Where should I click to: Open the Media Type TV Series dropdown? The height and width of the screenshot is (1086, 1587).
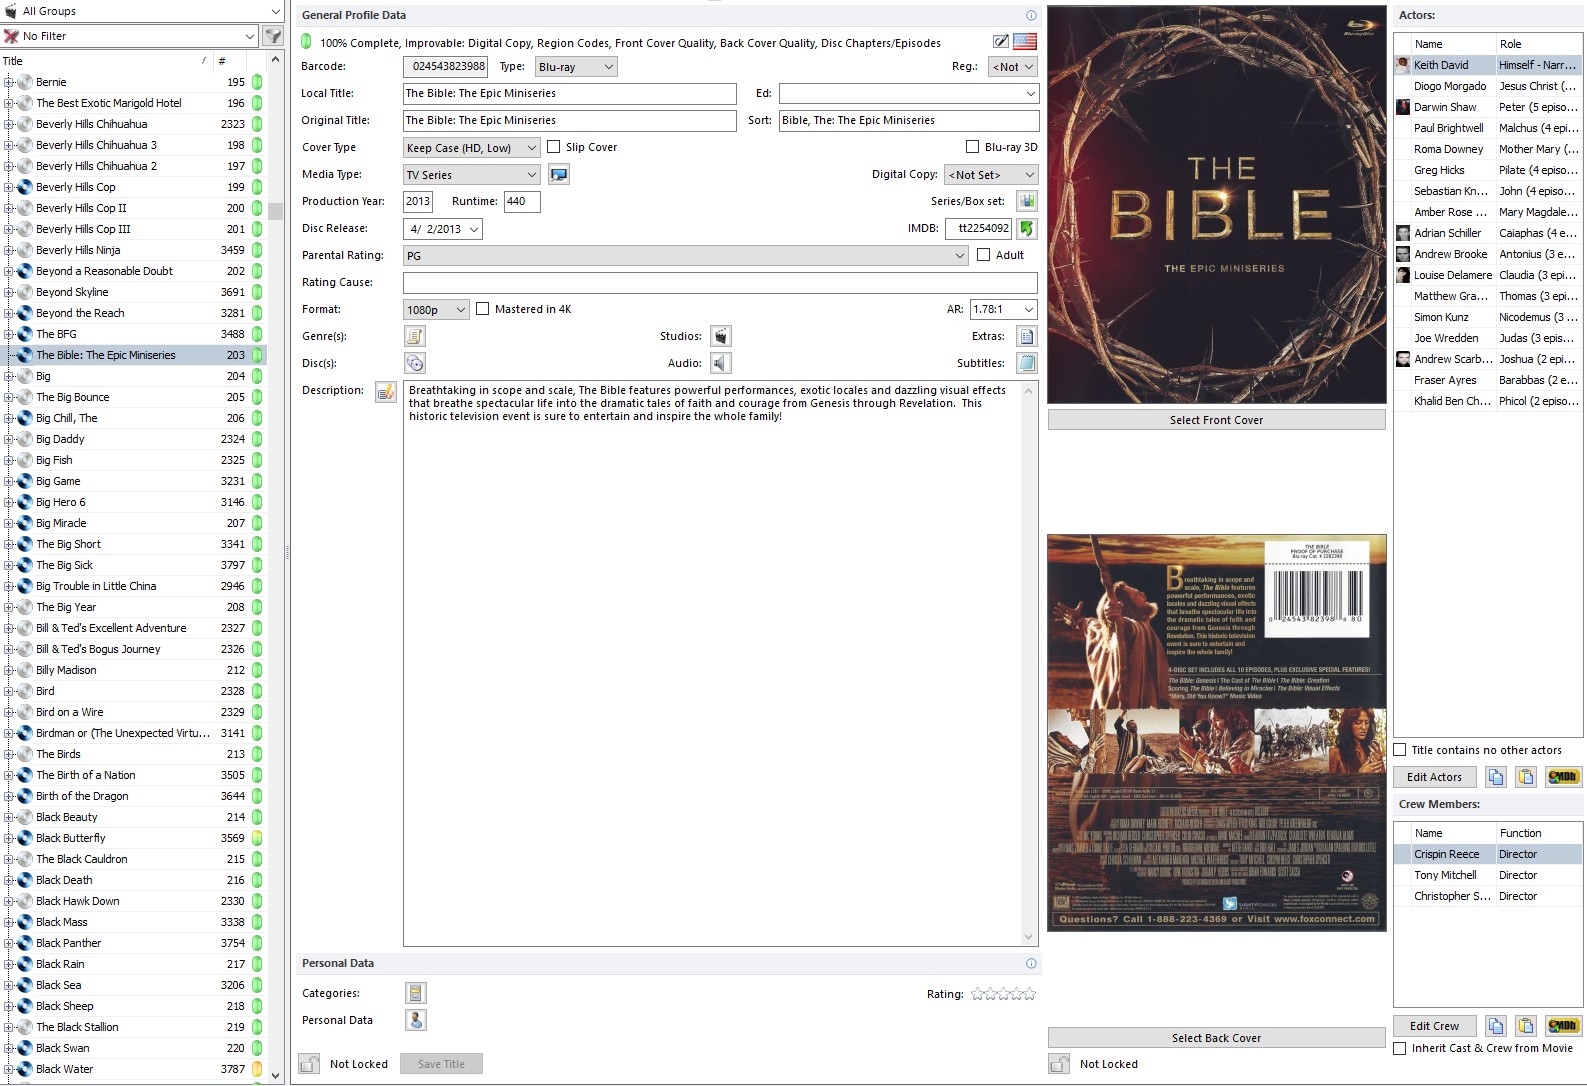[471, 175]
